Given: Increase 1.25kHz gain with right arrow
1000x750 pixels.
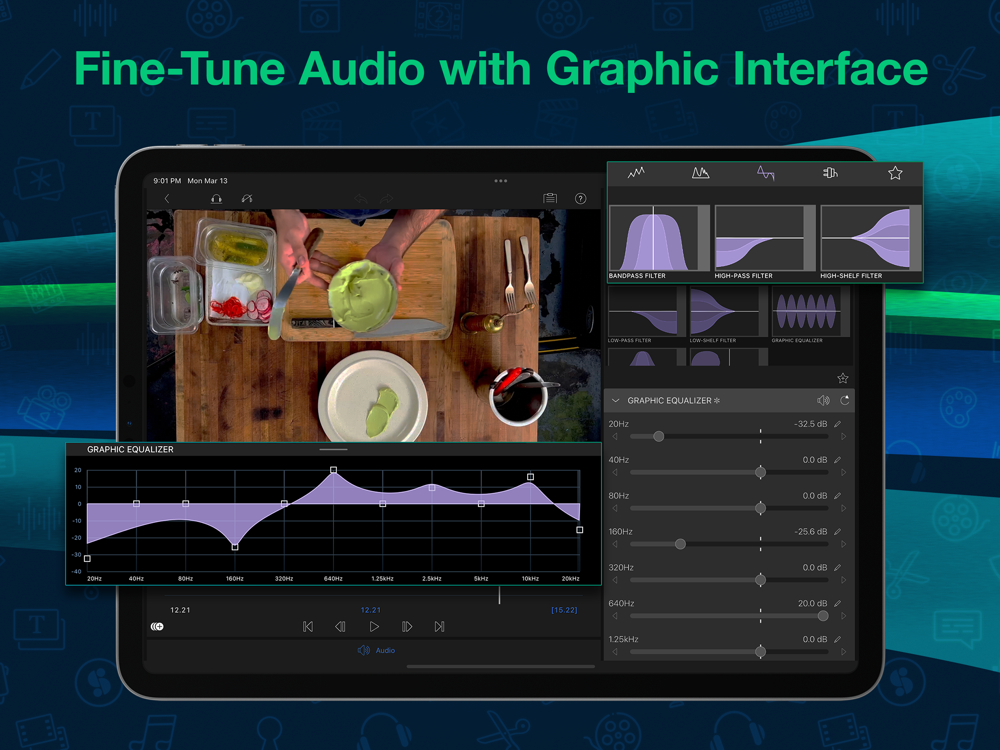Looking at the screenshot, I should (843, 652).
